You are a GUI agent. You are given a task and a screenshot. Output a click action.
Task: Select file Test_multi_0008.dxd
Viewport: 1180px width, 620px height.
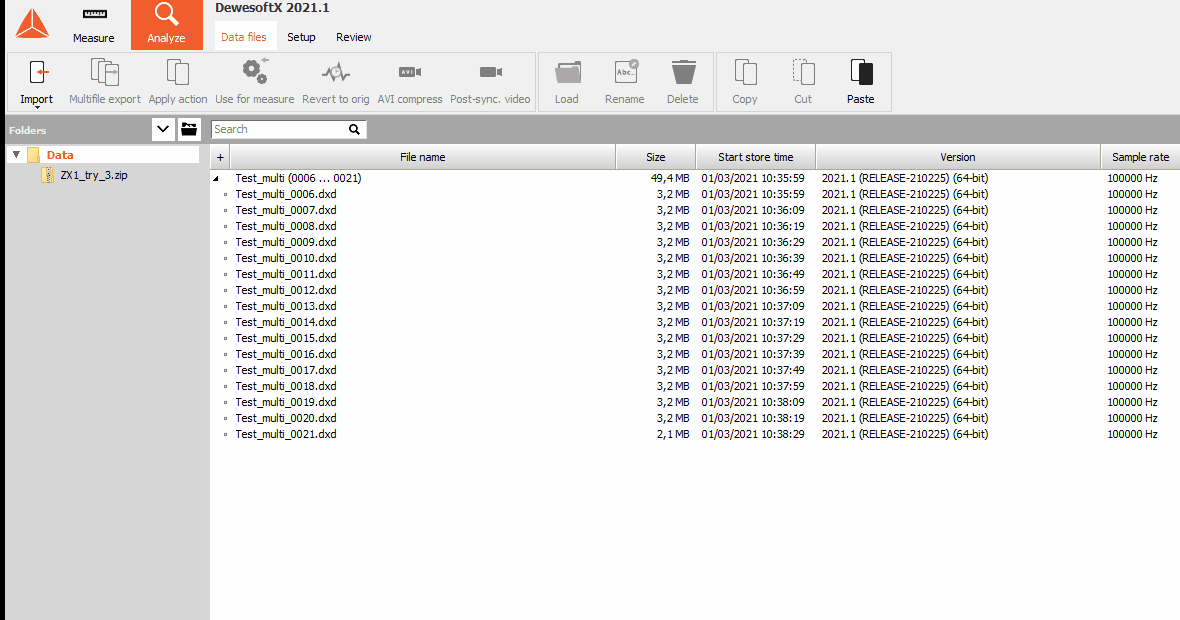[x=286, y=226]
